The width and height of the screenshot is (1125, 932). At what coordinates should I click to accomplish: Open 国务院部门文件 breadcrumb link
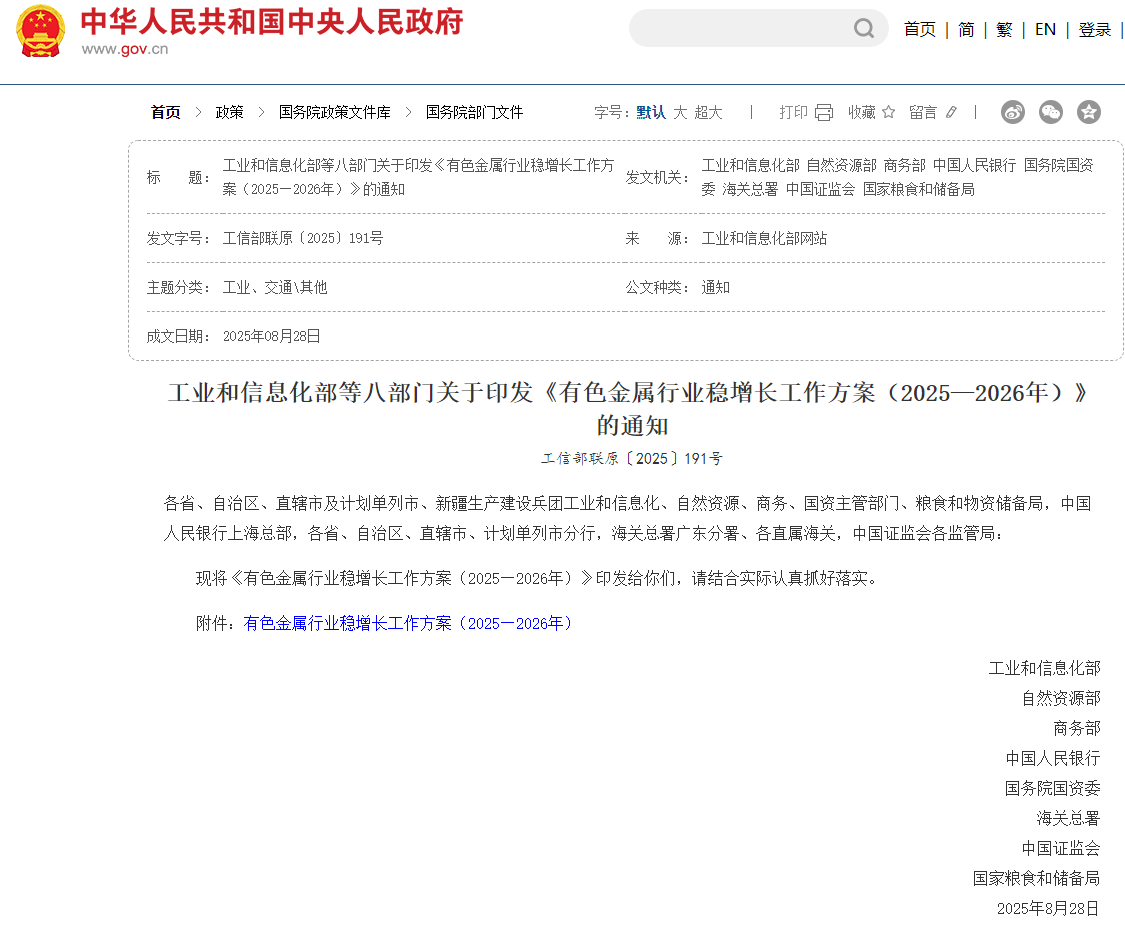click(x=474, y=112)
